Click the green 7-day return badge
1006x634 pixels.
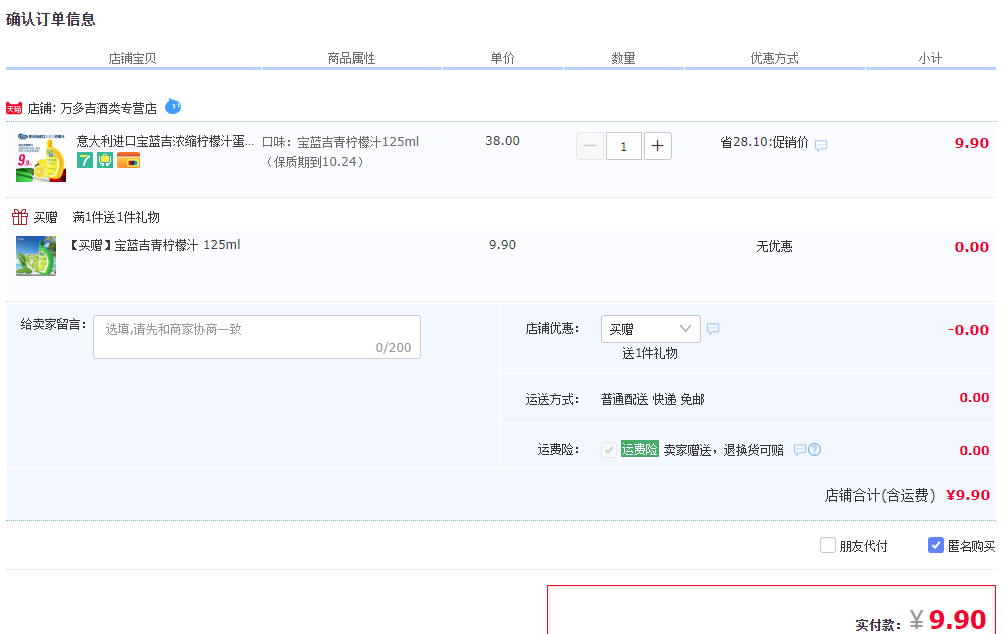click(85, 160)
